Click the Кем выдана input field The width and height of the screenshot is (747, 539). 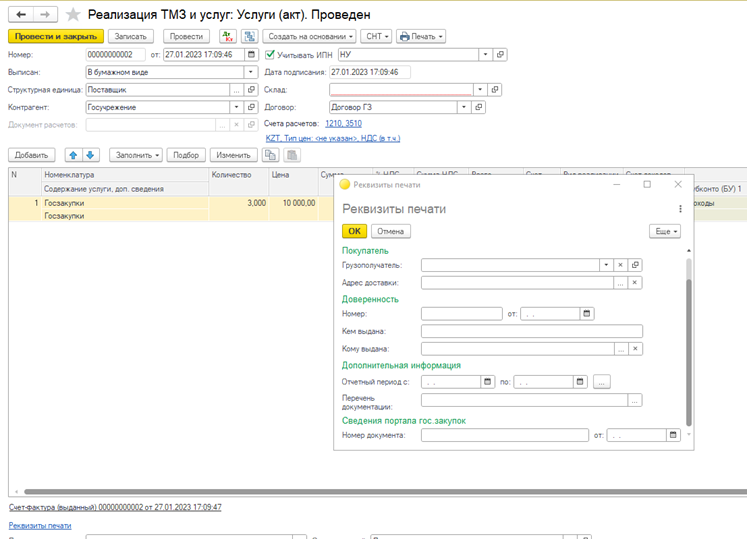531,331
